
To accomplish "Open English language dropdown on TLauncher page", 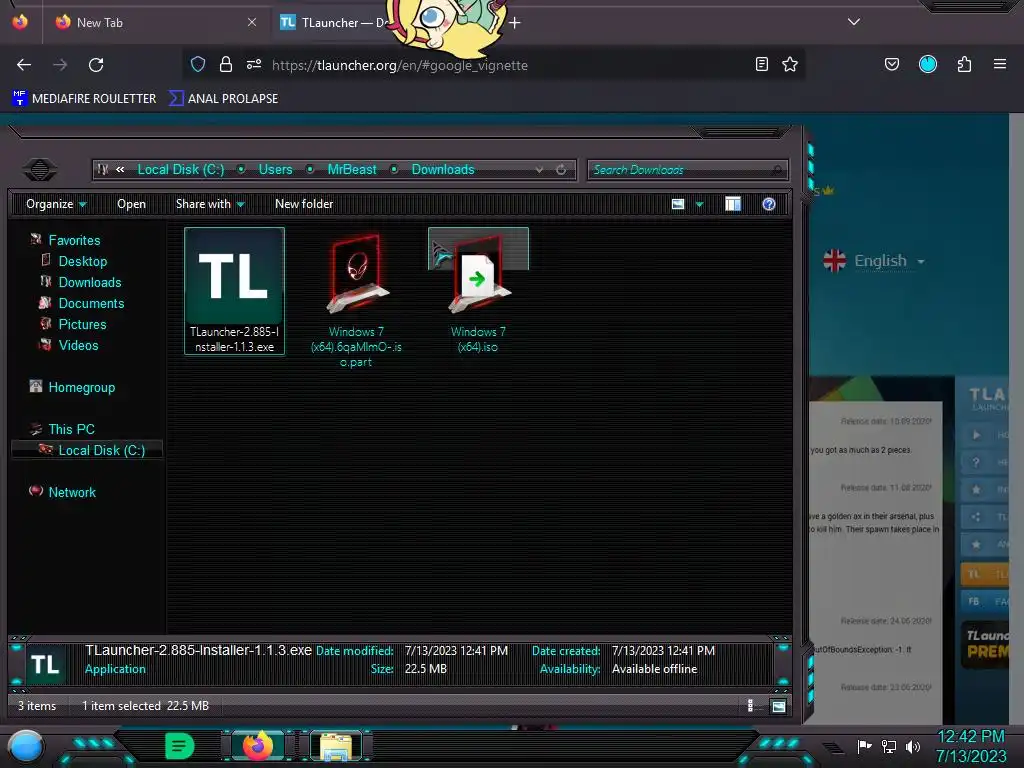I will (x=874, y=261).
